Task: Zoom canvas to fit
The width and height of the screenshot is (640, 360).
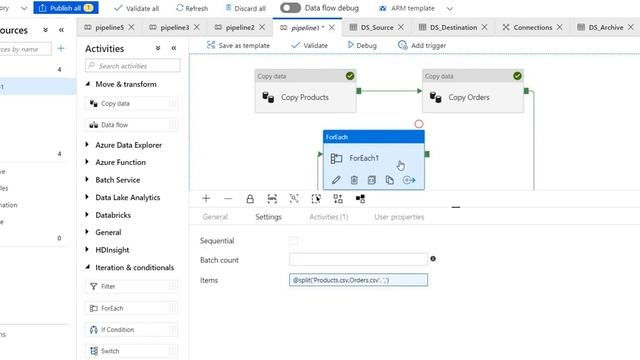Action: 272,199
